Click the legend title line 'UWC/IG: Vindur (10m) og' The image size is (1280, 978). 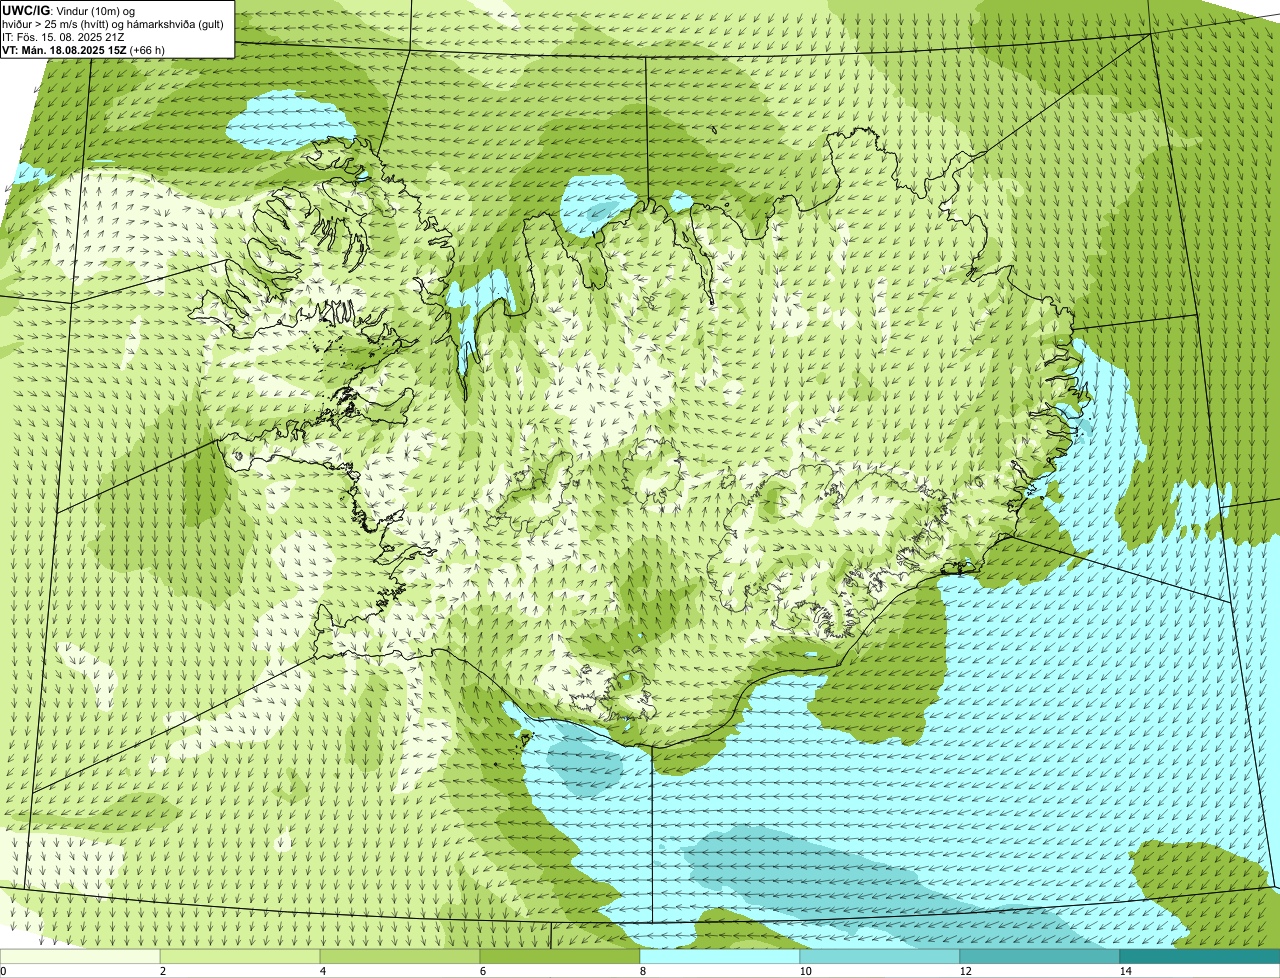(69, 11)
